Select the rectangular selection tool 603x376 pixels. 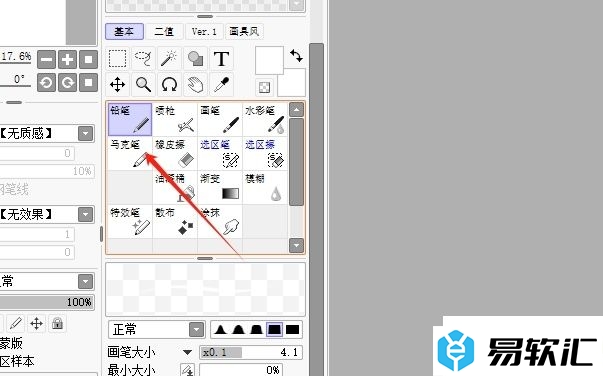(x=118, y=59)
